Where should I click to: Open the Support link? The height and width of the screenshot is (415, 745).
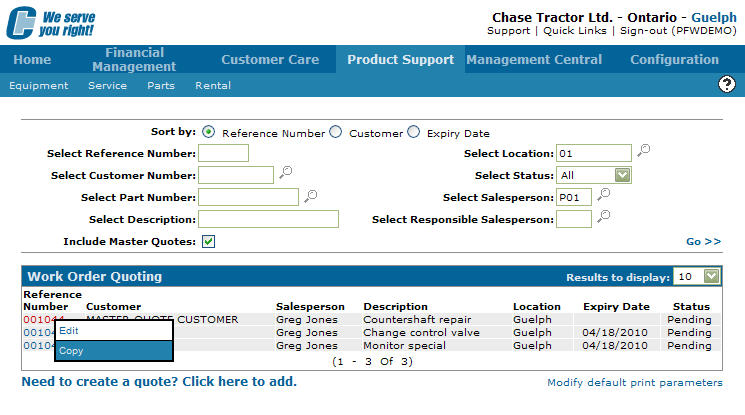pyautogui.click(x=508, y=31)
